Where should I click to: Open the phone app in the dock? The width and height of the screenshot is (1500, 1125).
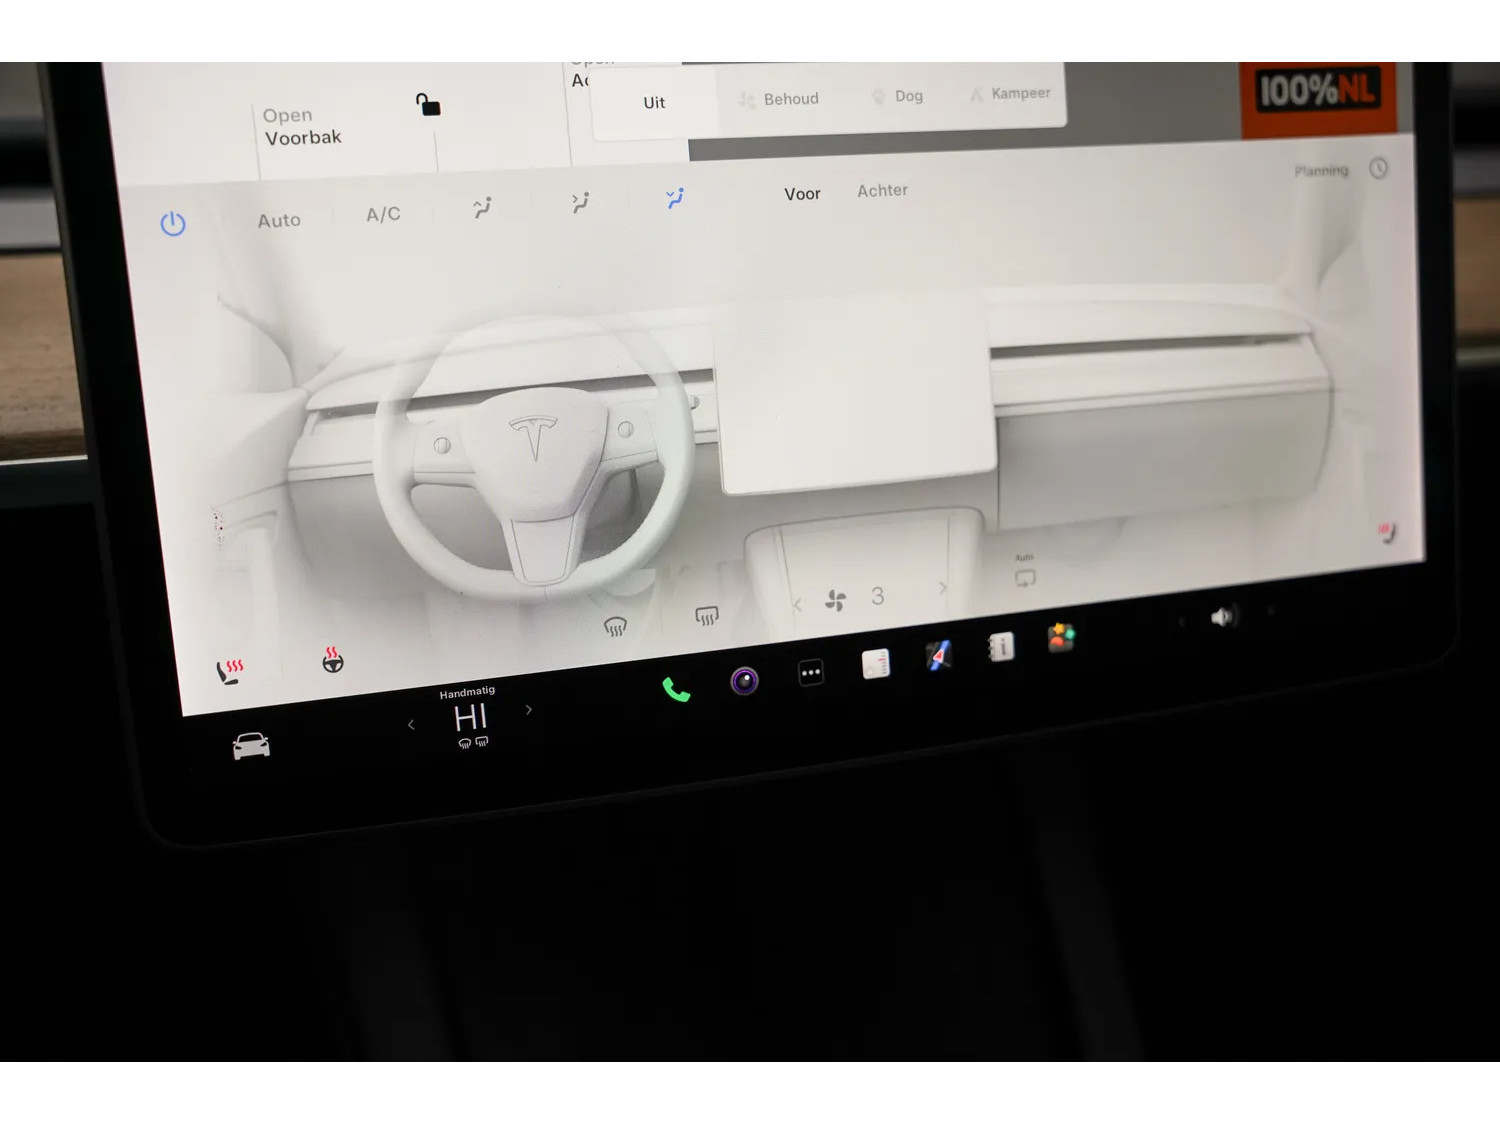(676, 690)
